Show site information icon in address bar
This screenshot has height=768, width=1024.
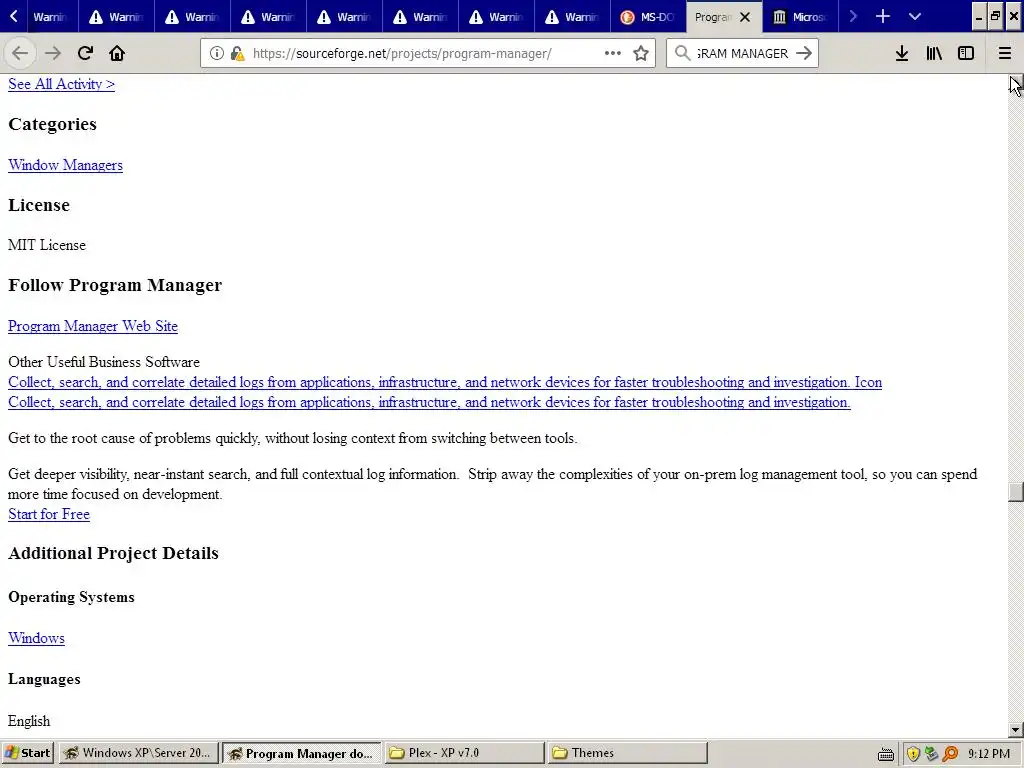tap(217, 54)
